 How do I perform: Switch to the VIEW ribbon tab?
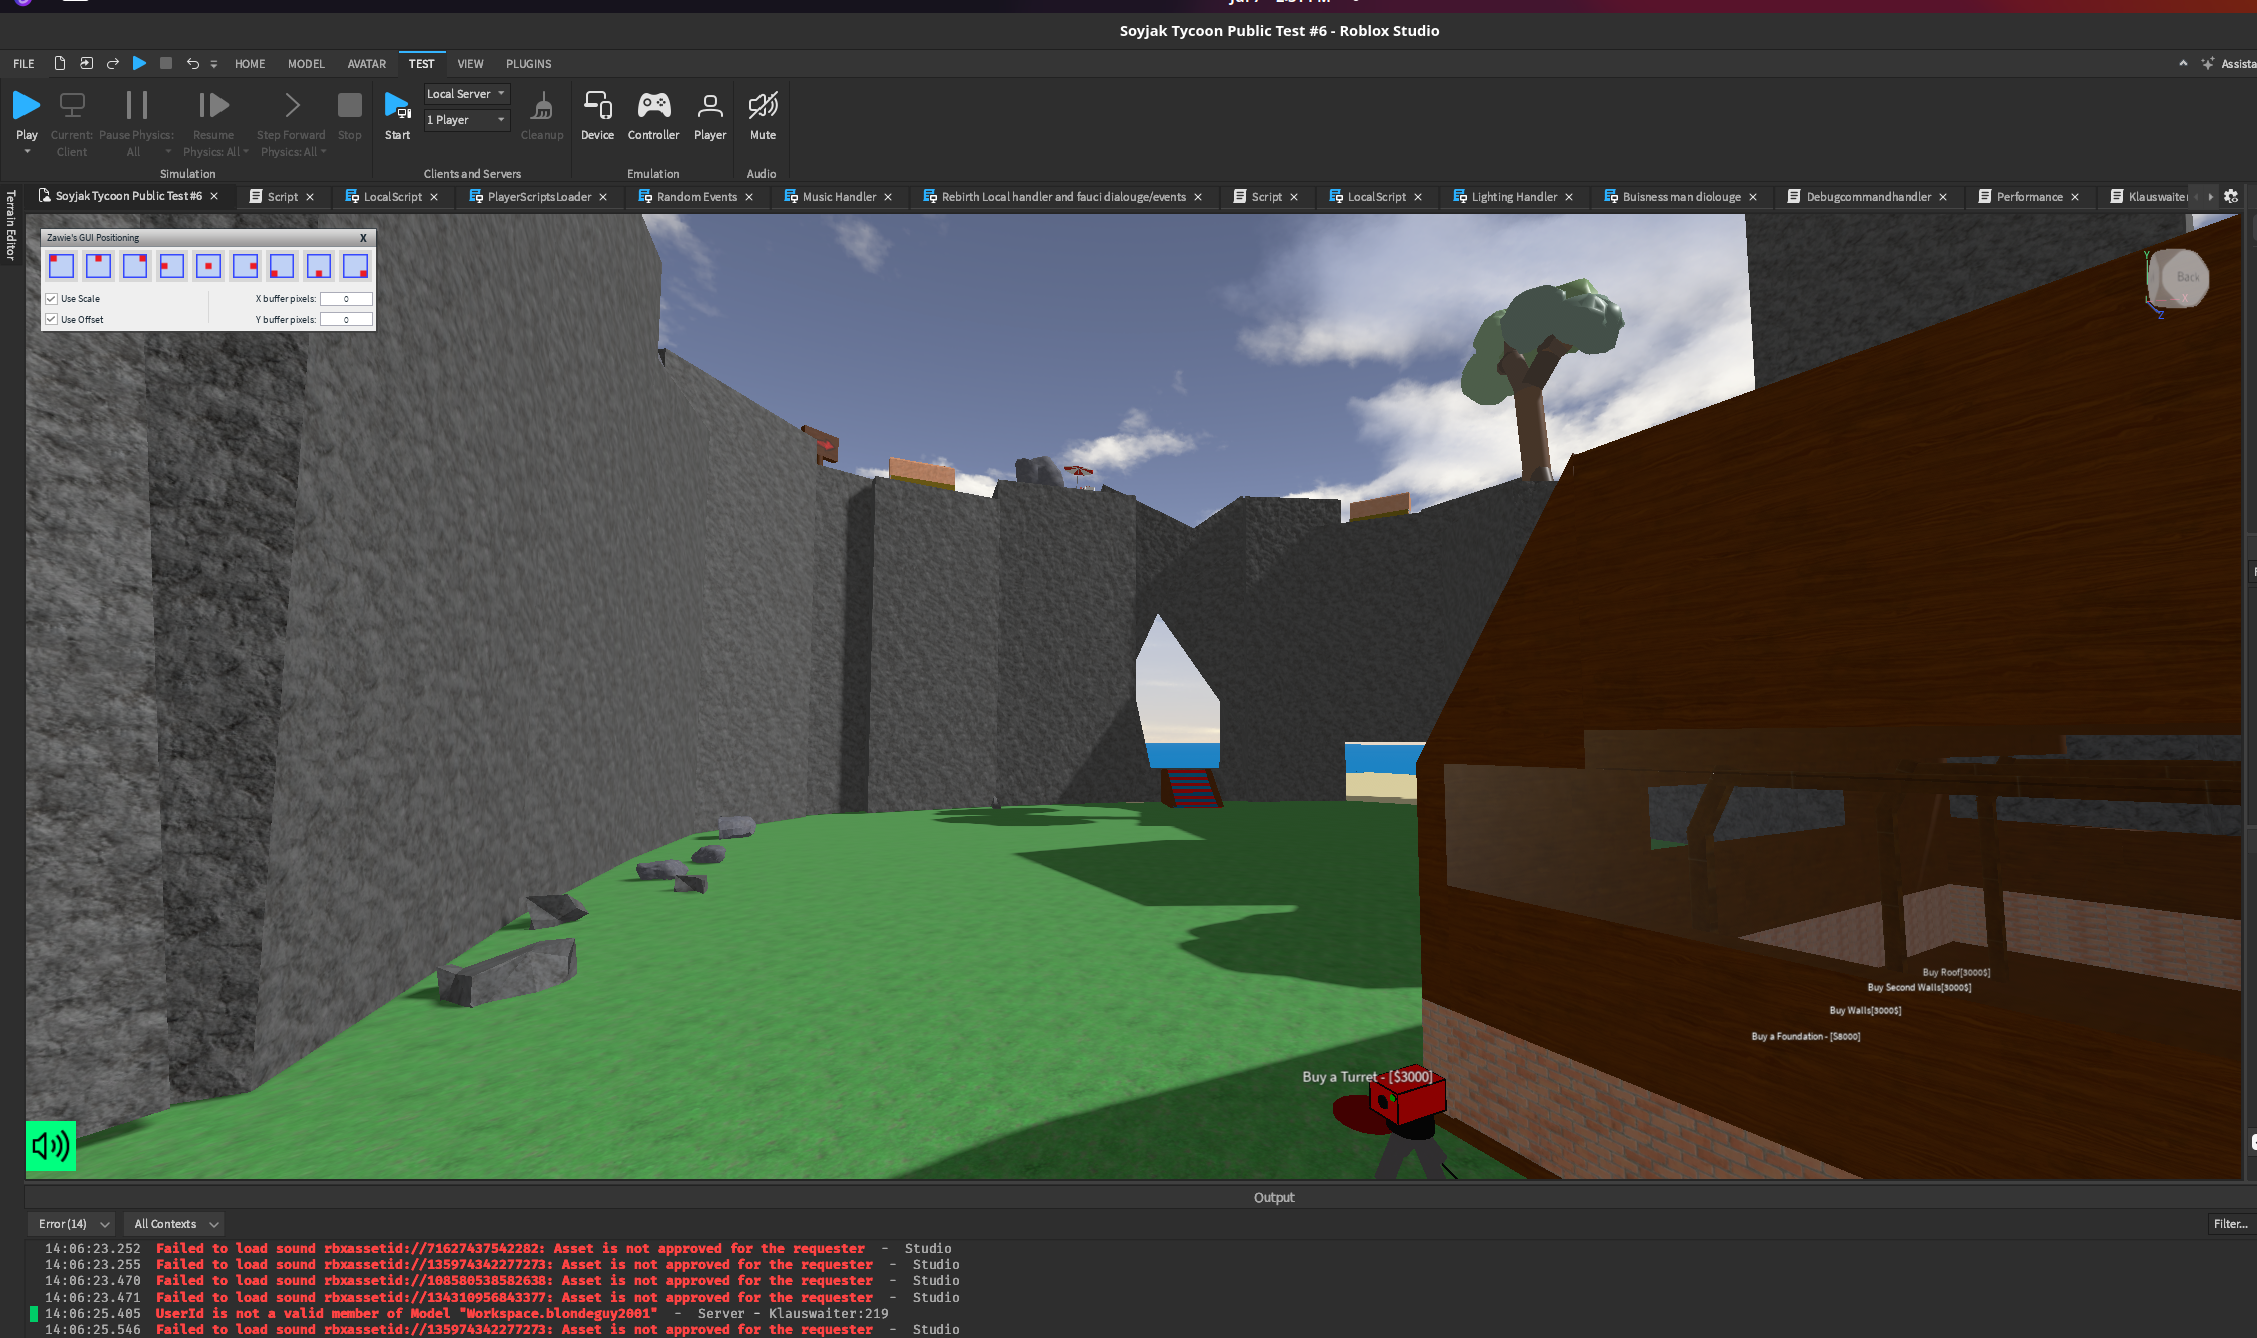tap(470, 64)
